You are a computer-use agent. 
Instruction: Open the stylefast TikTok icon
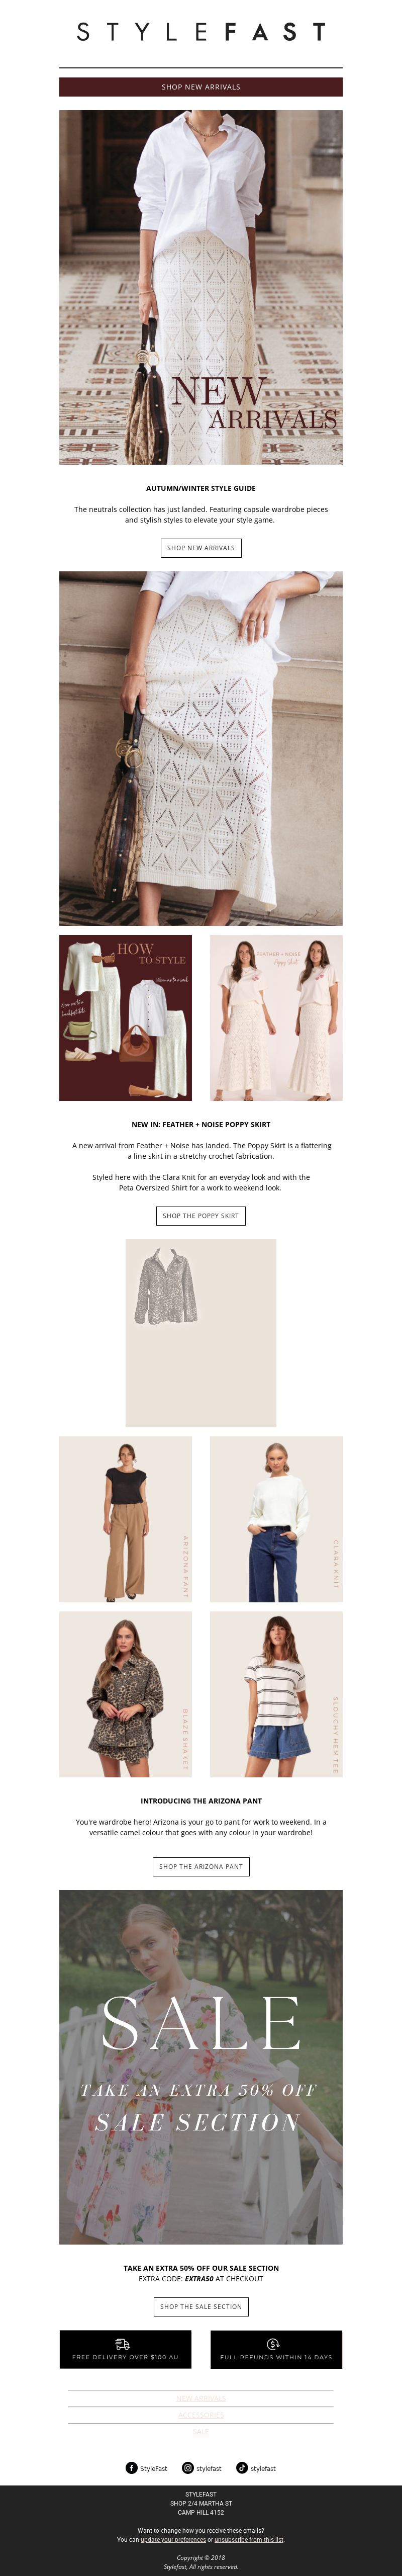241,2467
